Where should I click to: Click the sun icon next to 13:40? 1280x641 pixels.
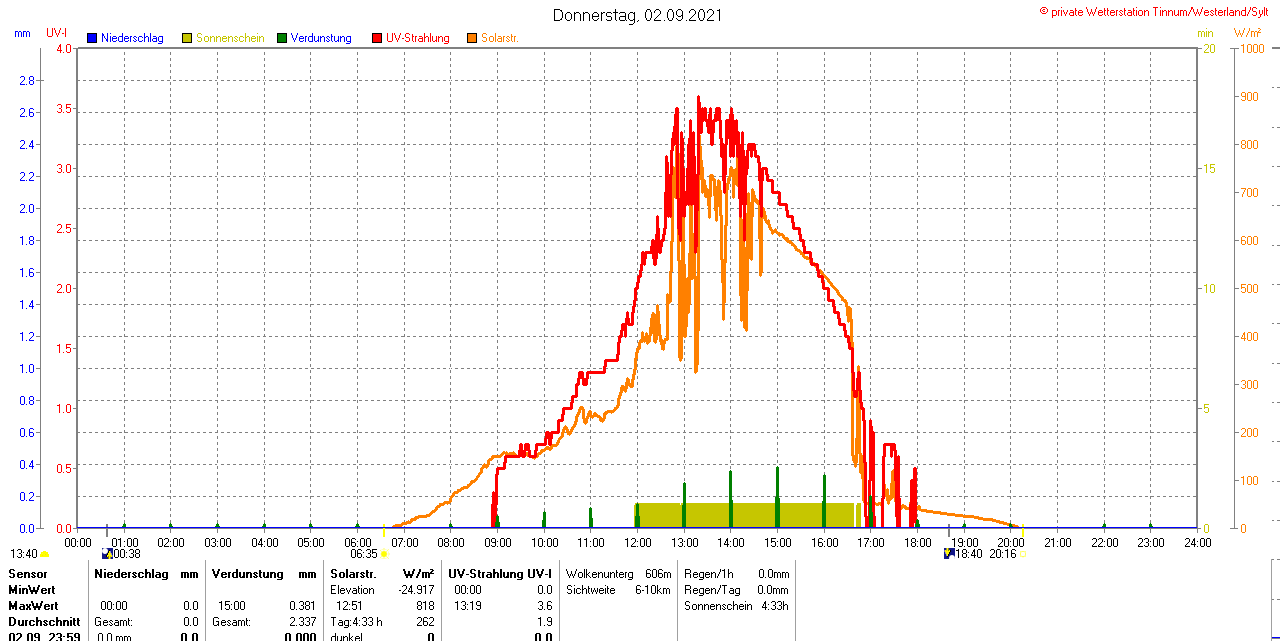[45, 553]
